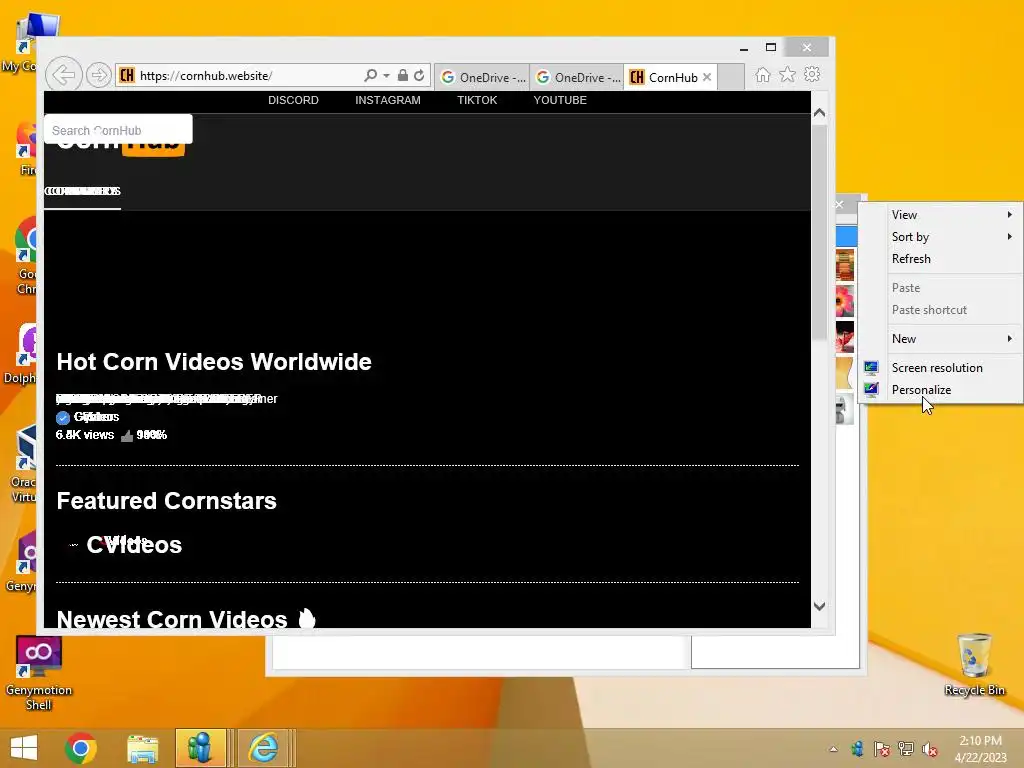
Task: Open the YOUTUBE link
Action: 560,100
